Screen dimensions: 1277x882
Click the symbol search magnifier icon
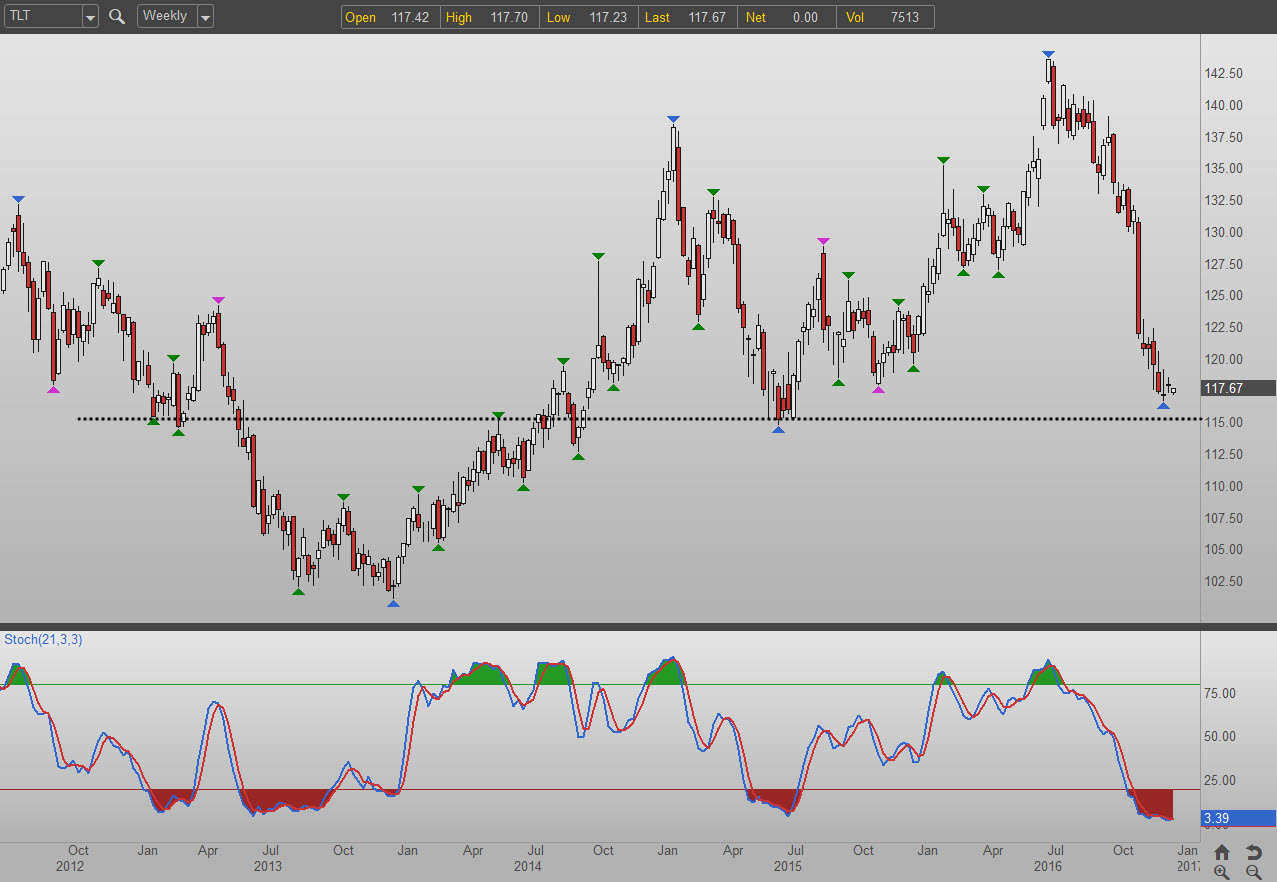click(x=117, y=16)
